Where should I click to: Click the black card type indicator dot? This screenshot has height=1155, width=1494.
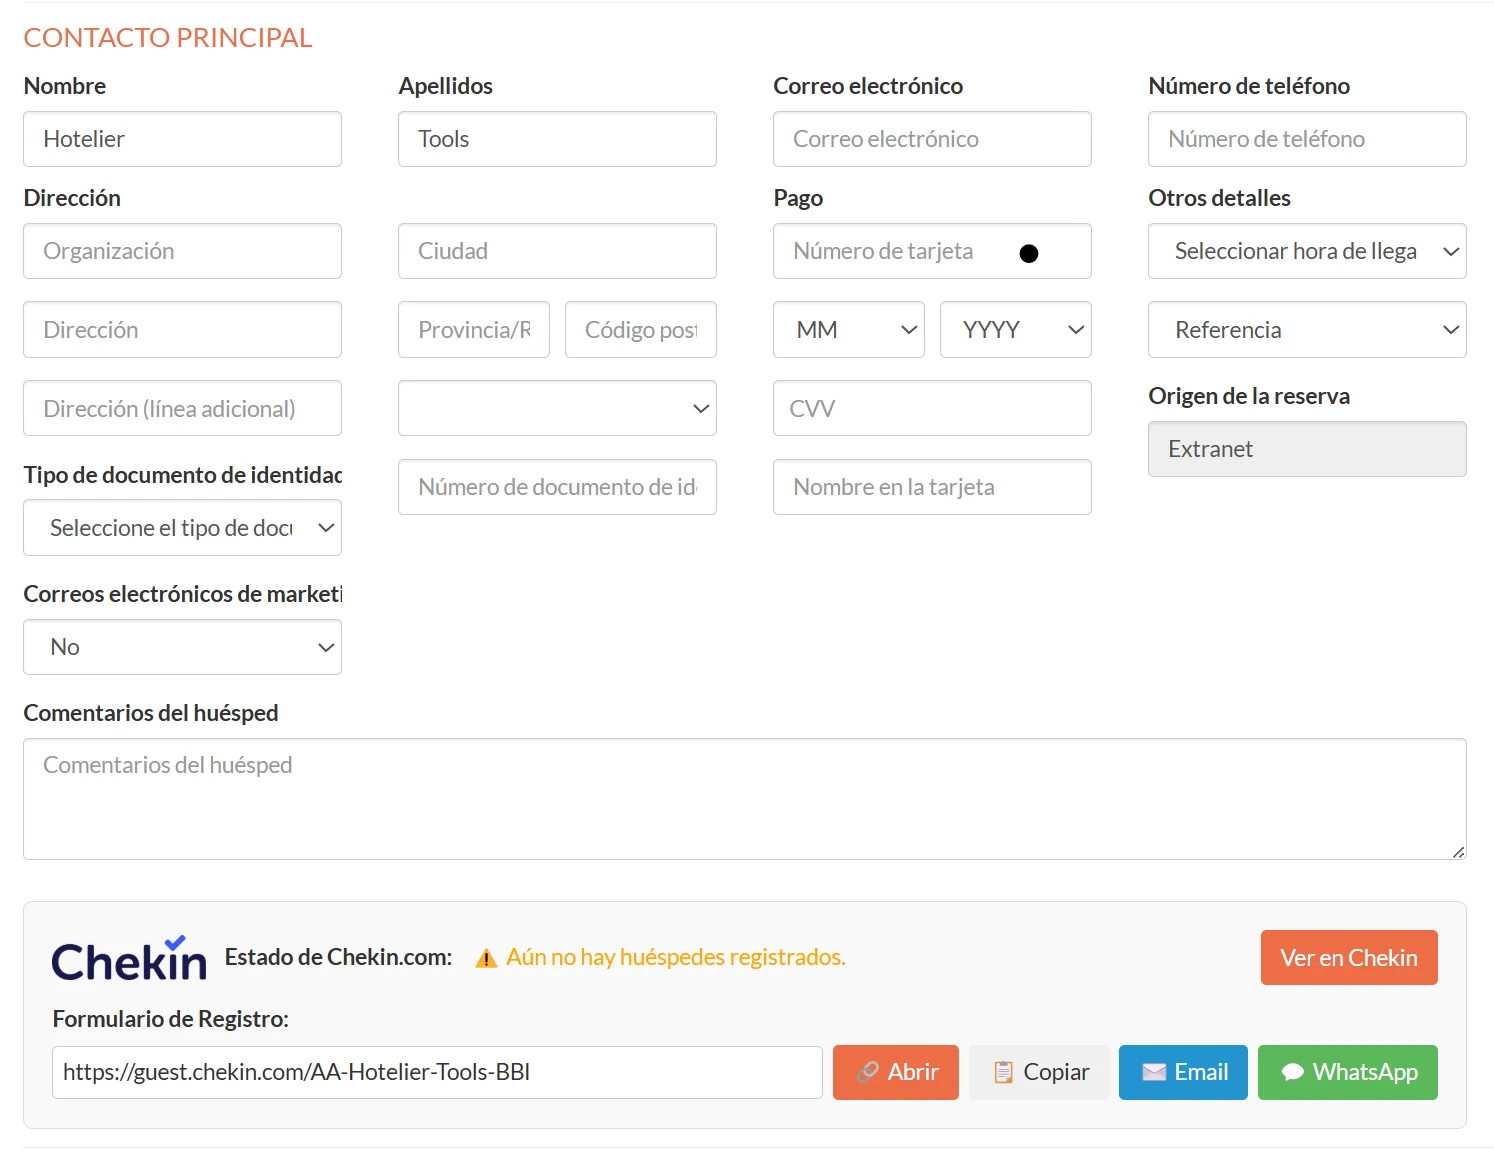pos(1028,253)
